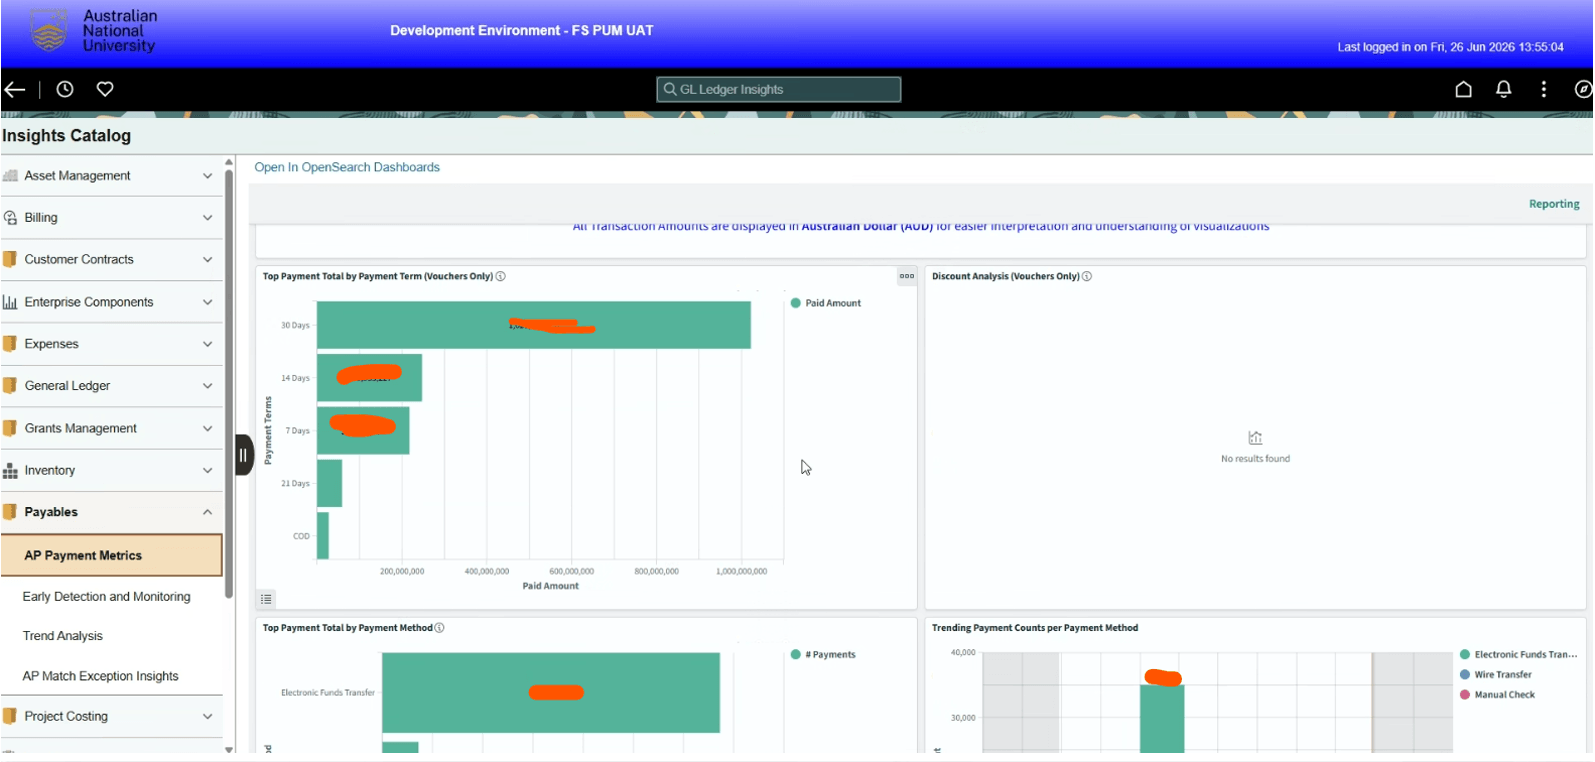Show info for Top Payment Total by Payment Method
Viewport: 1595px width, 762px height.
point(439,628)
